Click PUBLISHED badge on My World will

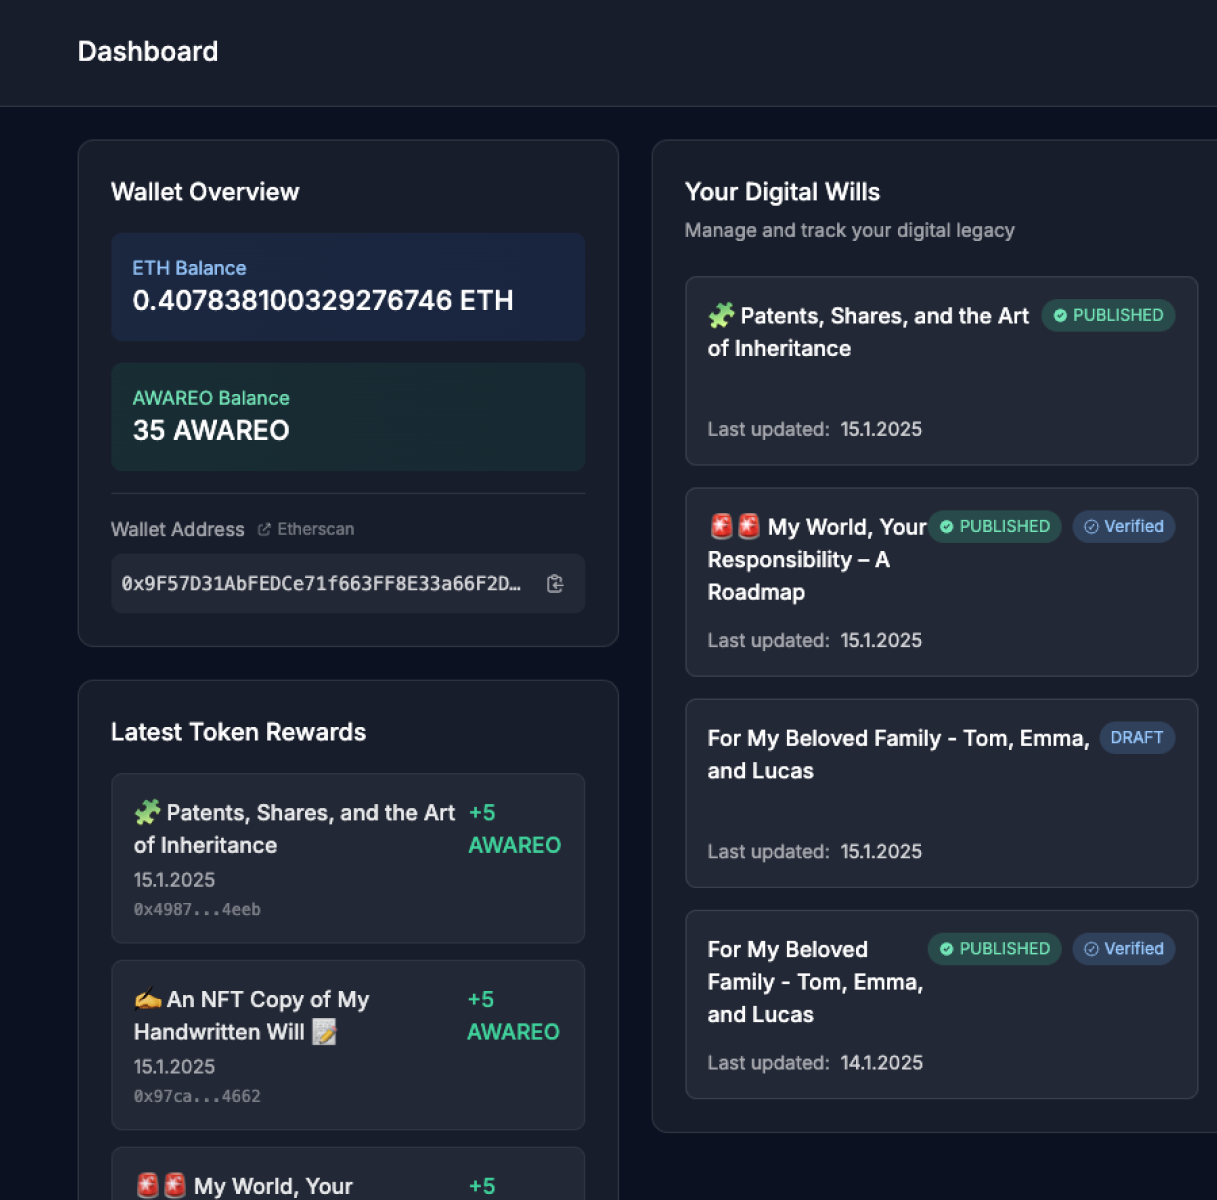pos(995,526)
